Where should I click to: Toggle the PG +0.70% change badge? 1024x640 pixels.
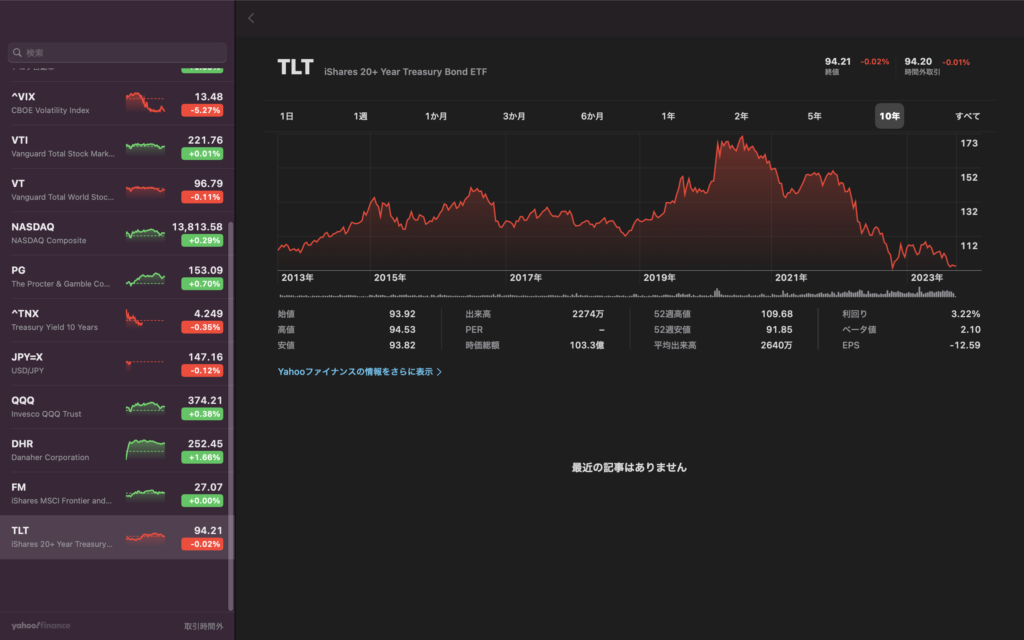[202, 284]
